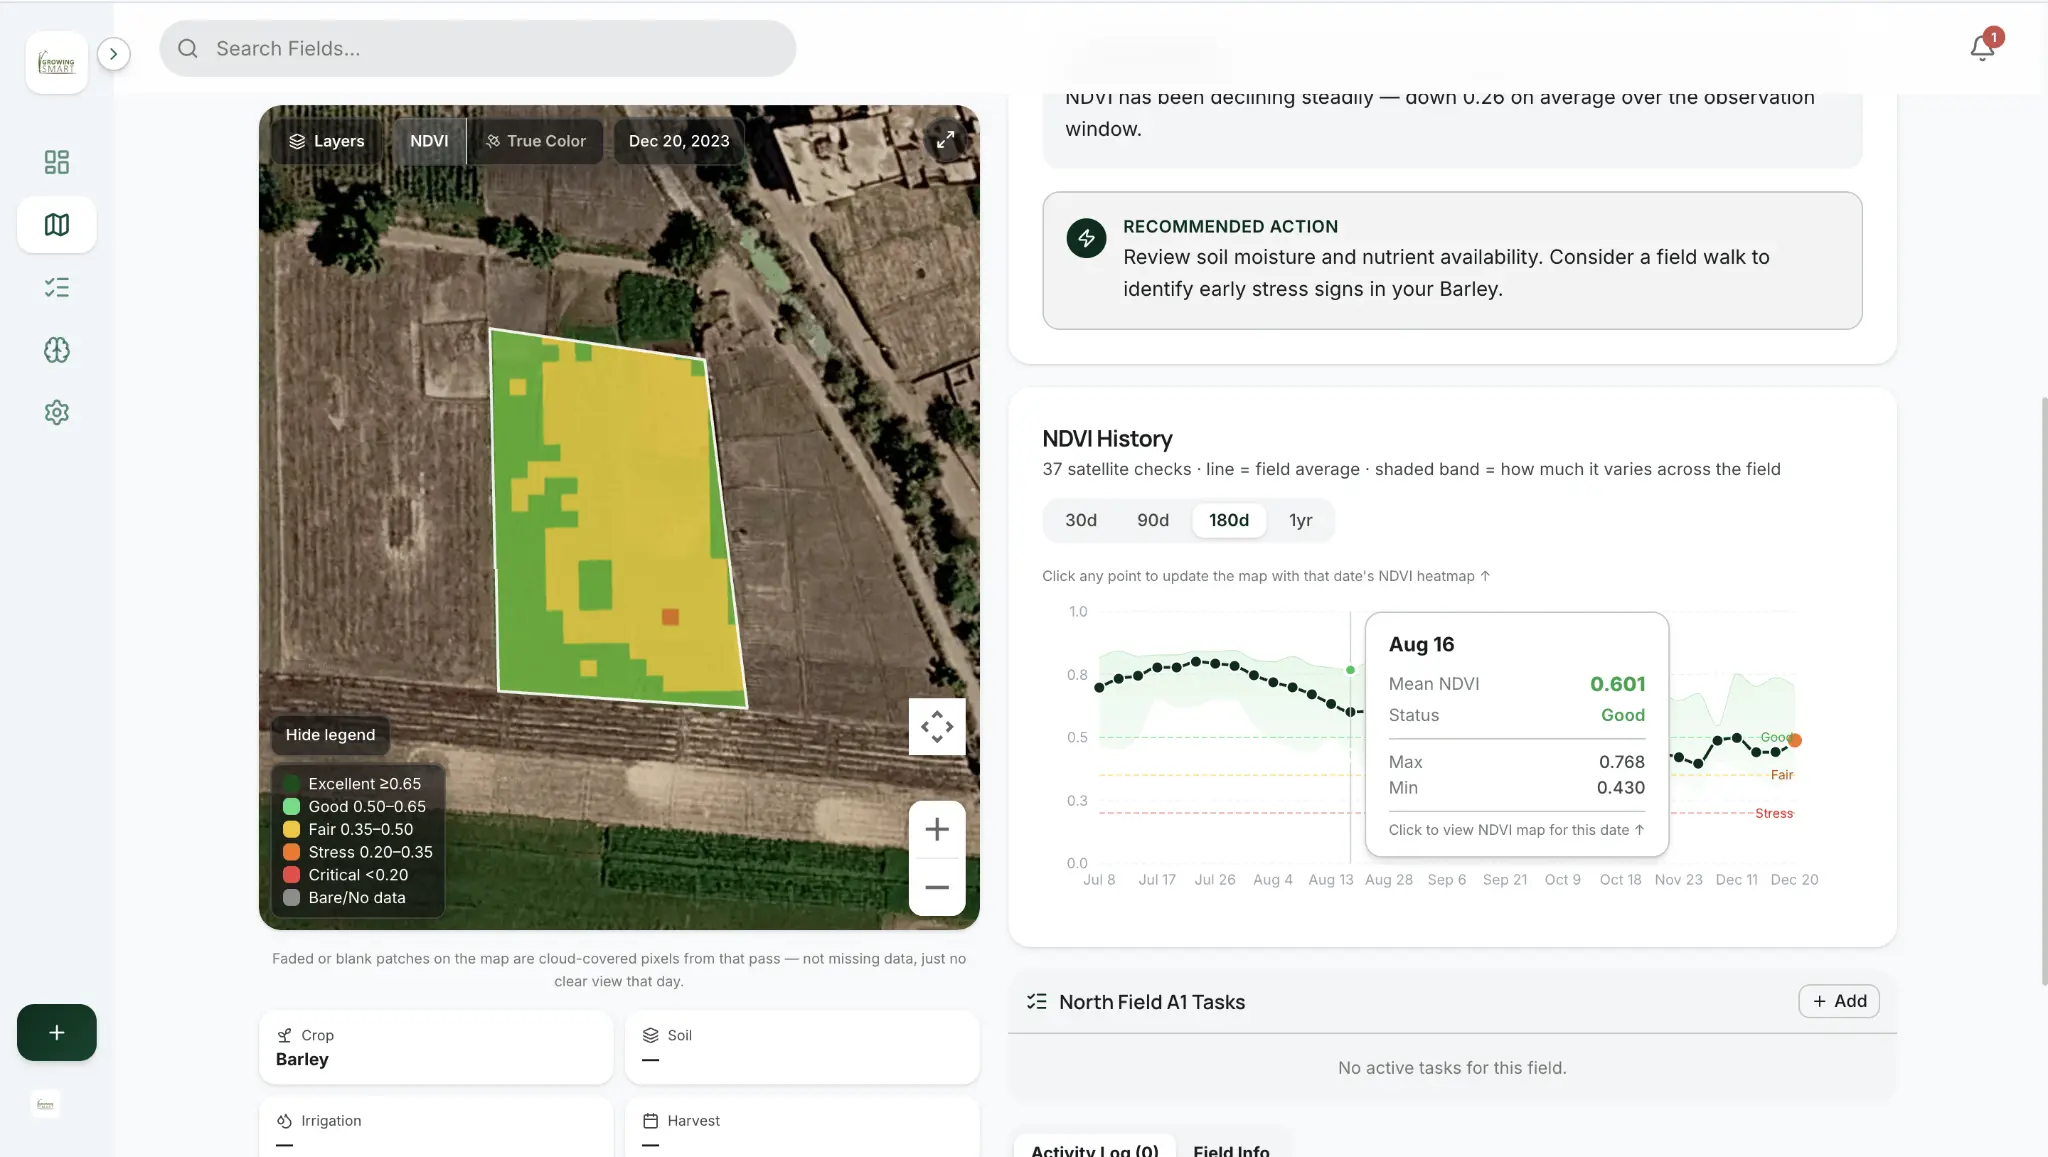Click the Irrigation droplet icon

pyautogui.click(x=285, y=1121)
